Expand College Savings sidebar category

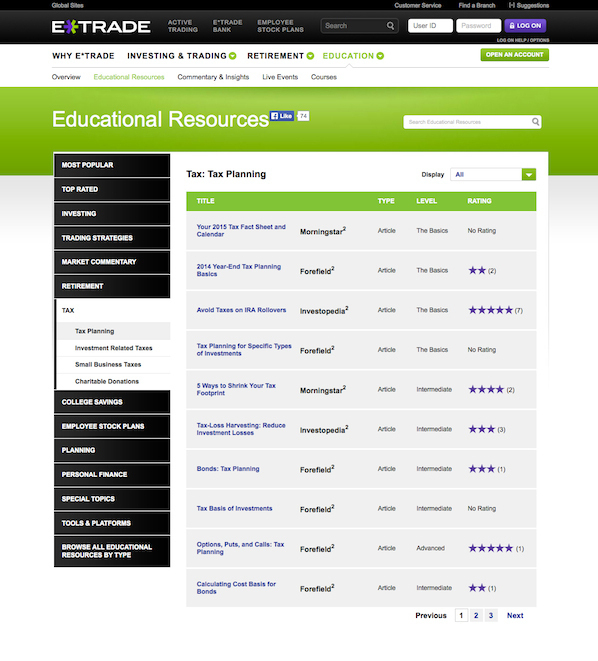tap(112, 402)
